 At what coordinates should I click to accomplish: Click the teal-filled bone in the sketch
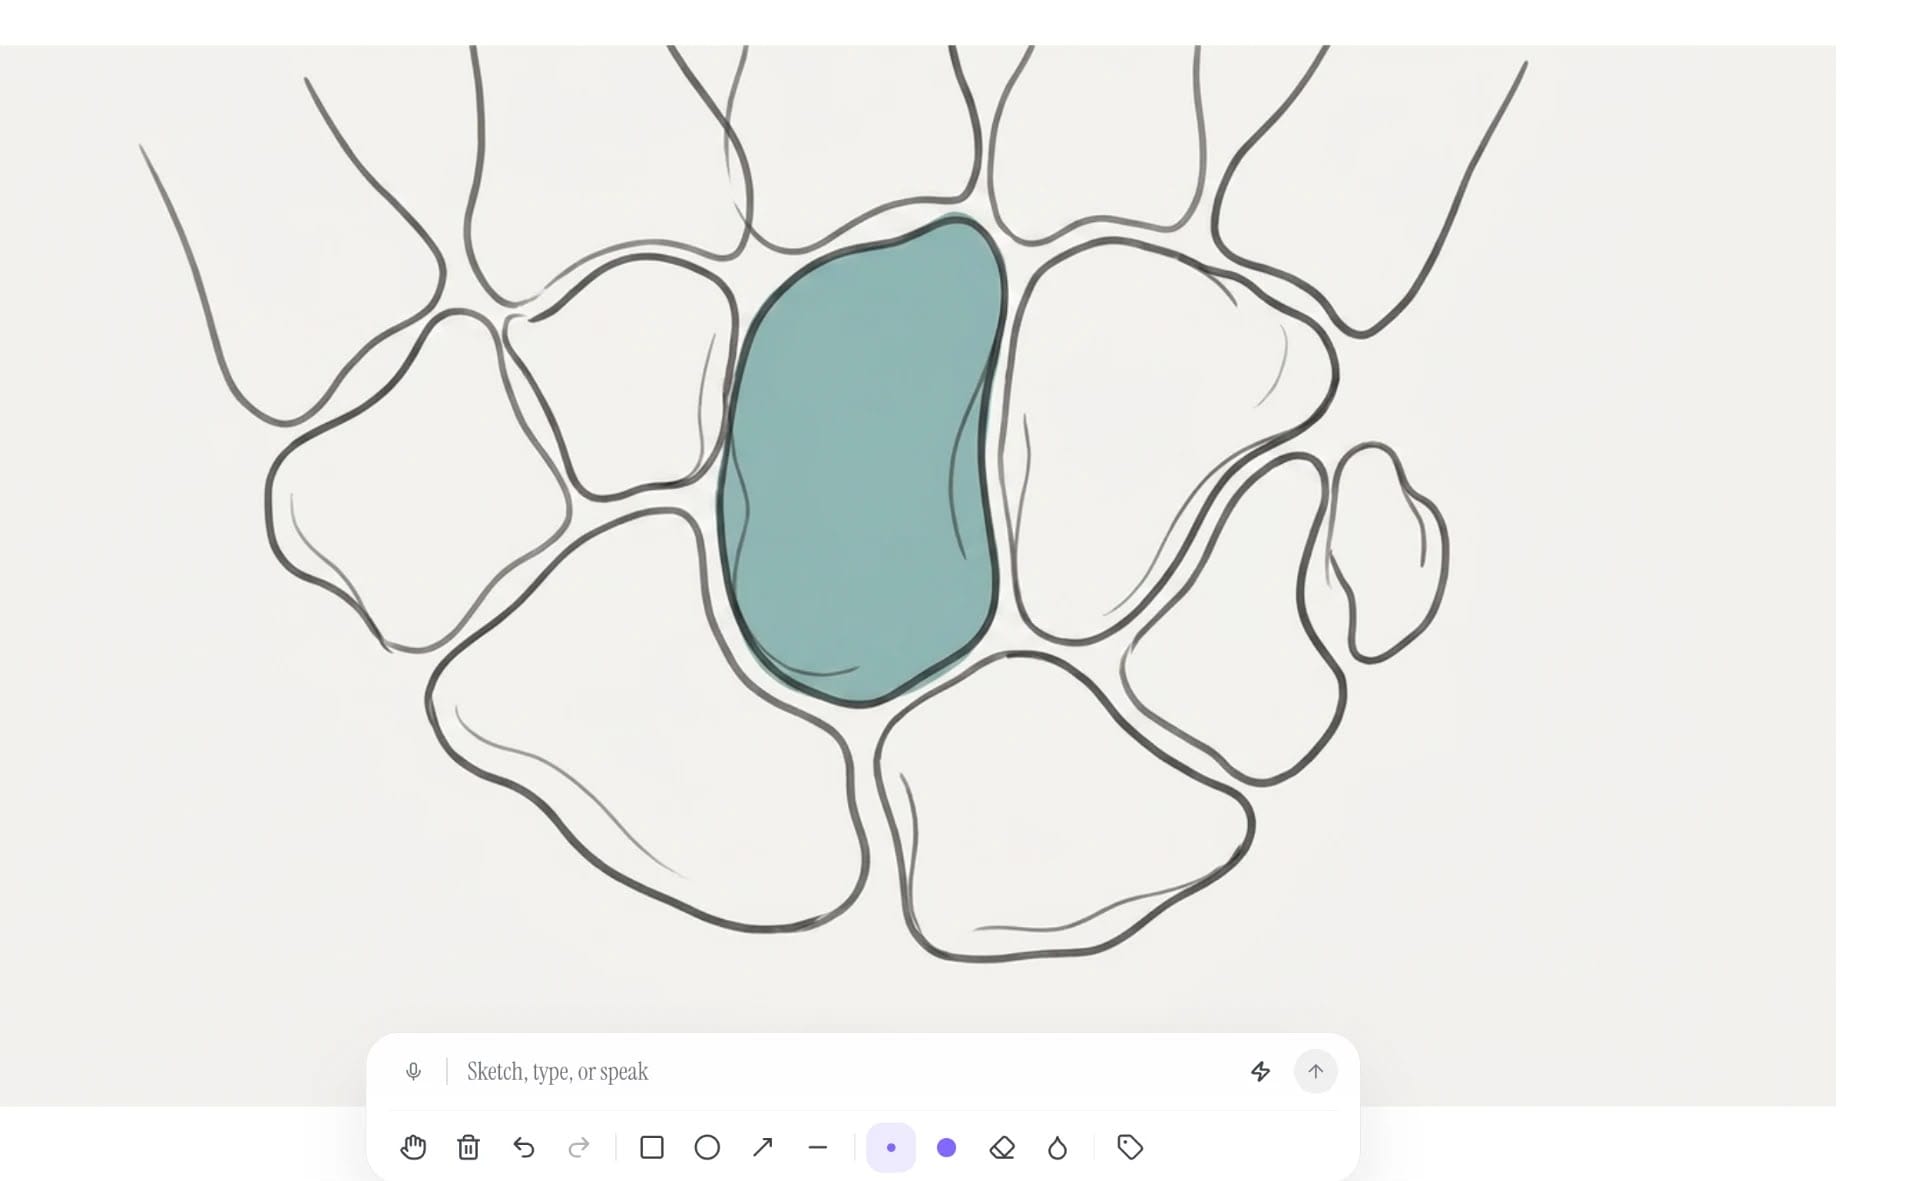click(x=862, y=460)
